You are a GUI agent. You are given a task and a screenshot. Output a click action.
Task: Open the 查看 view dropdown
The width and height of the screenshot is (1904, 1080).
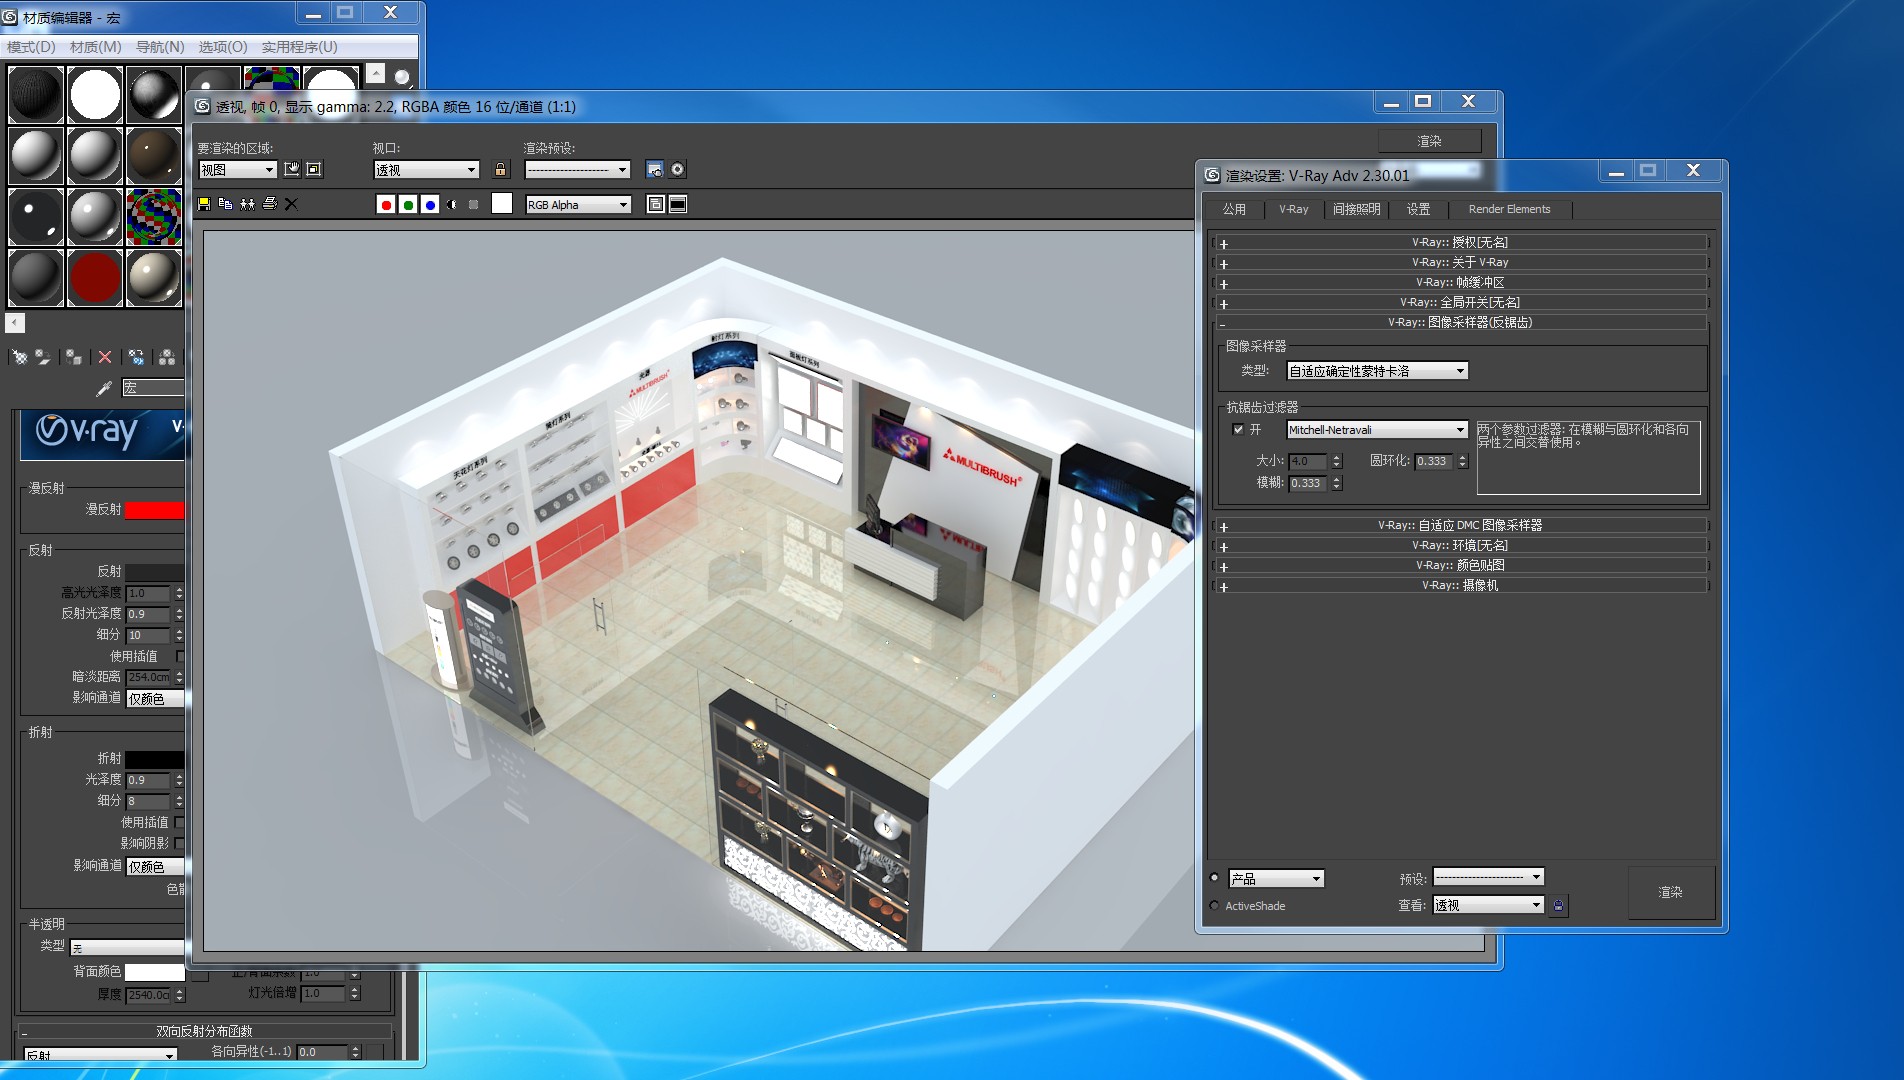pyautogui.click(x=1489, y=905)
